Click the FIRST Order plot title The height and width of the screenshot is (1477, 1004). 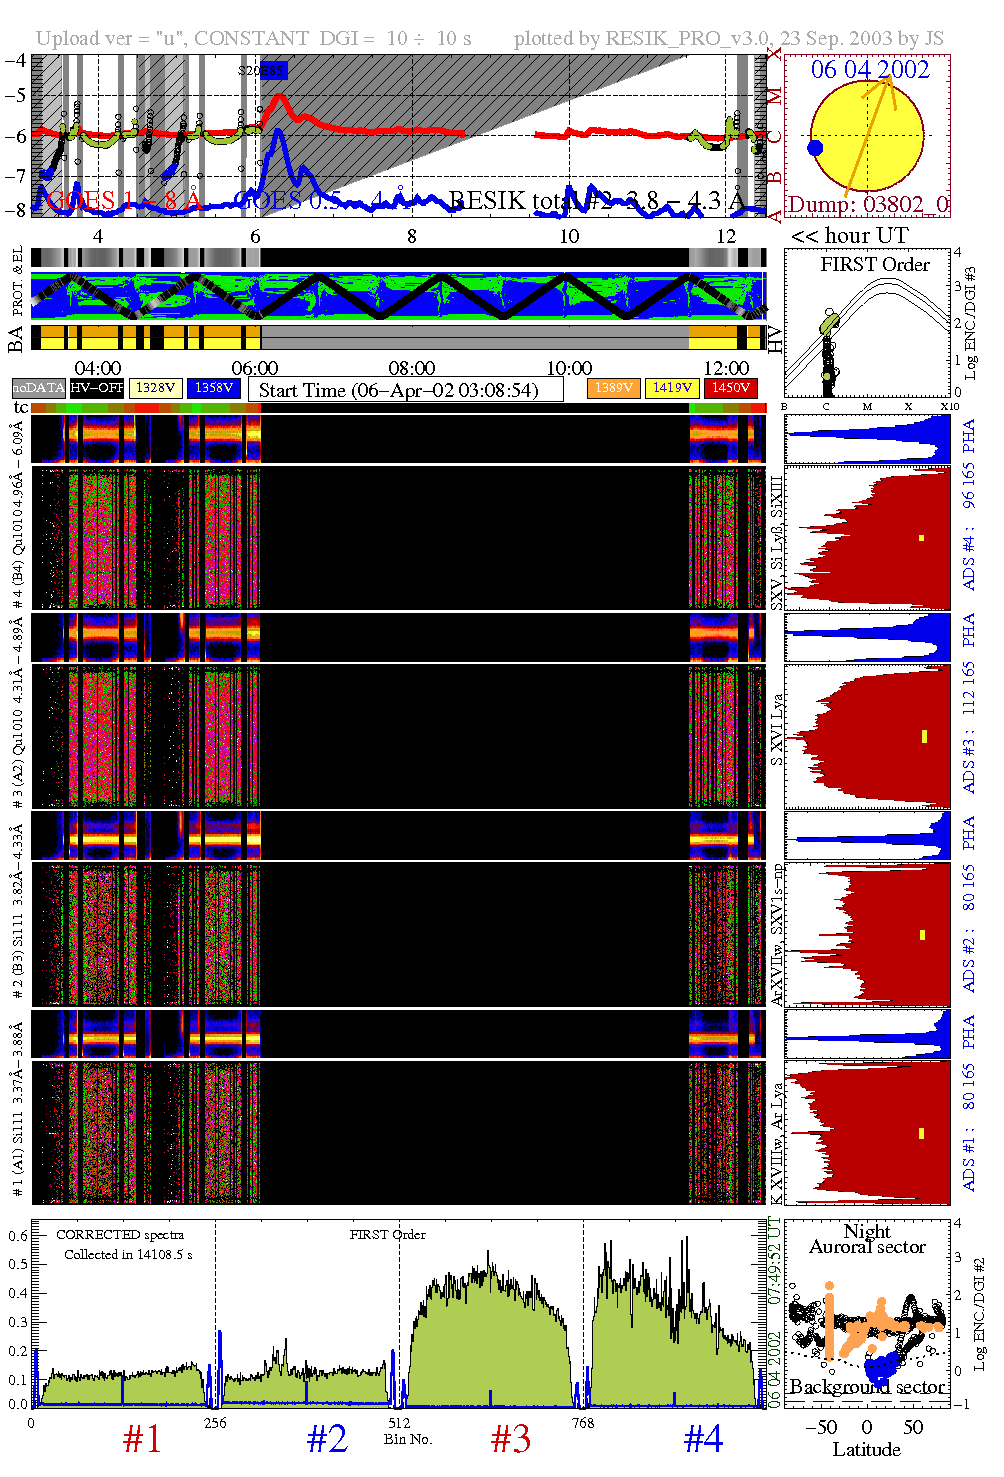(875, 264)
